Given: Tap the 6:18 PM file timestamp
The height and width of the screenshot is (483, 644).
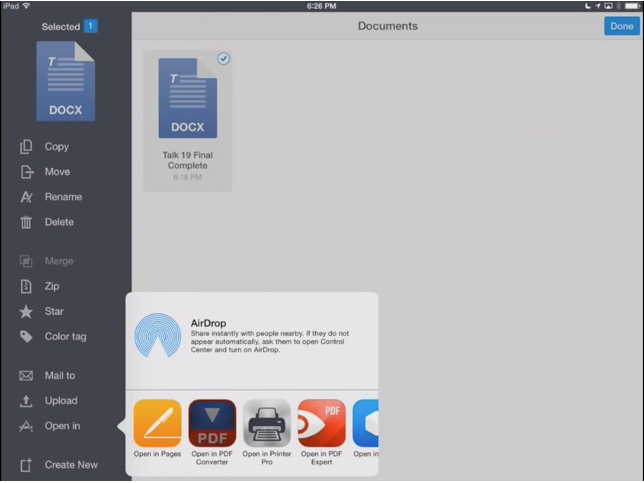Looking at the screenshot, I should click(188, 177).
